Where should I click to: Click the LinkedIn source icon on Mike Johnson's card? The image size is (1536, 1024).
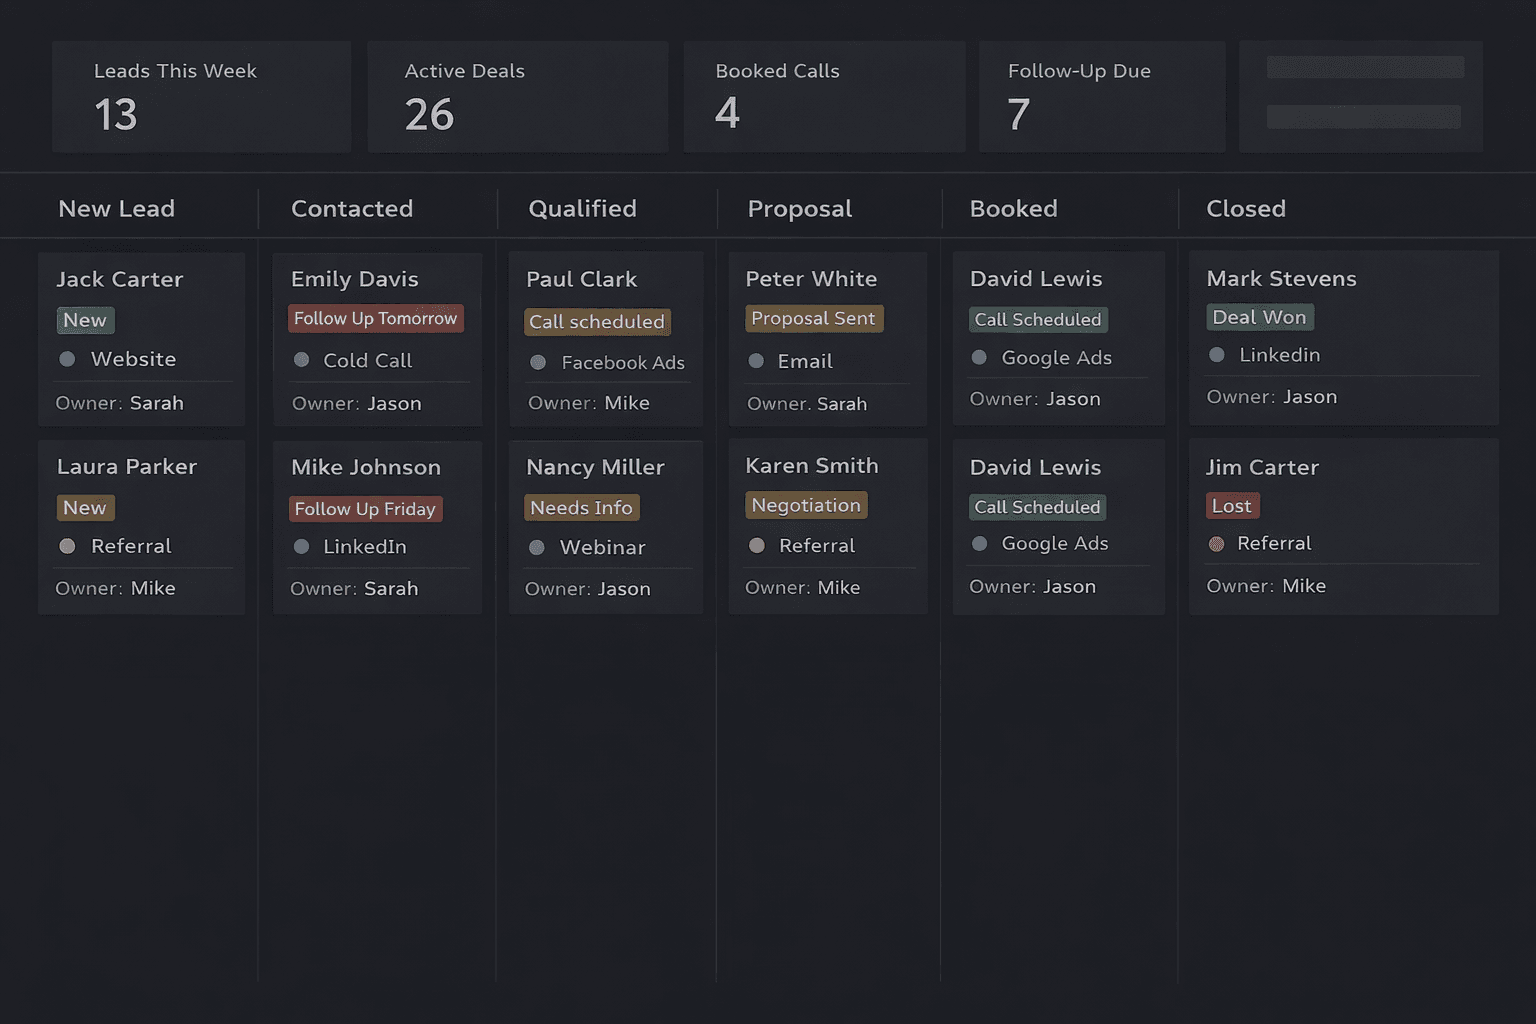301,547
